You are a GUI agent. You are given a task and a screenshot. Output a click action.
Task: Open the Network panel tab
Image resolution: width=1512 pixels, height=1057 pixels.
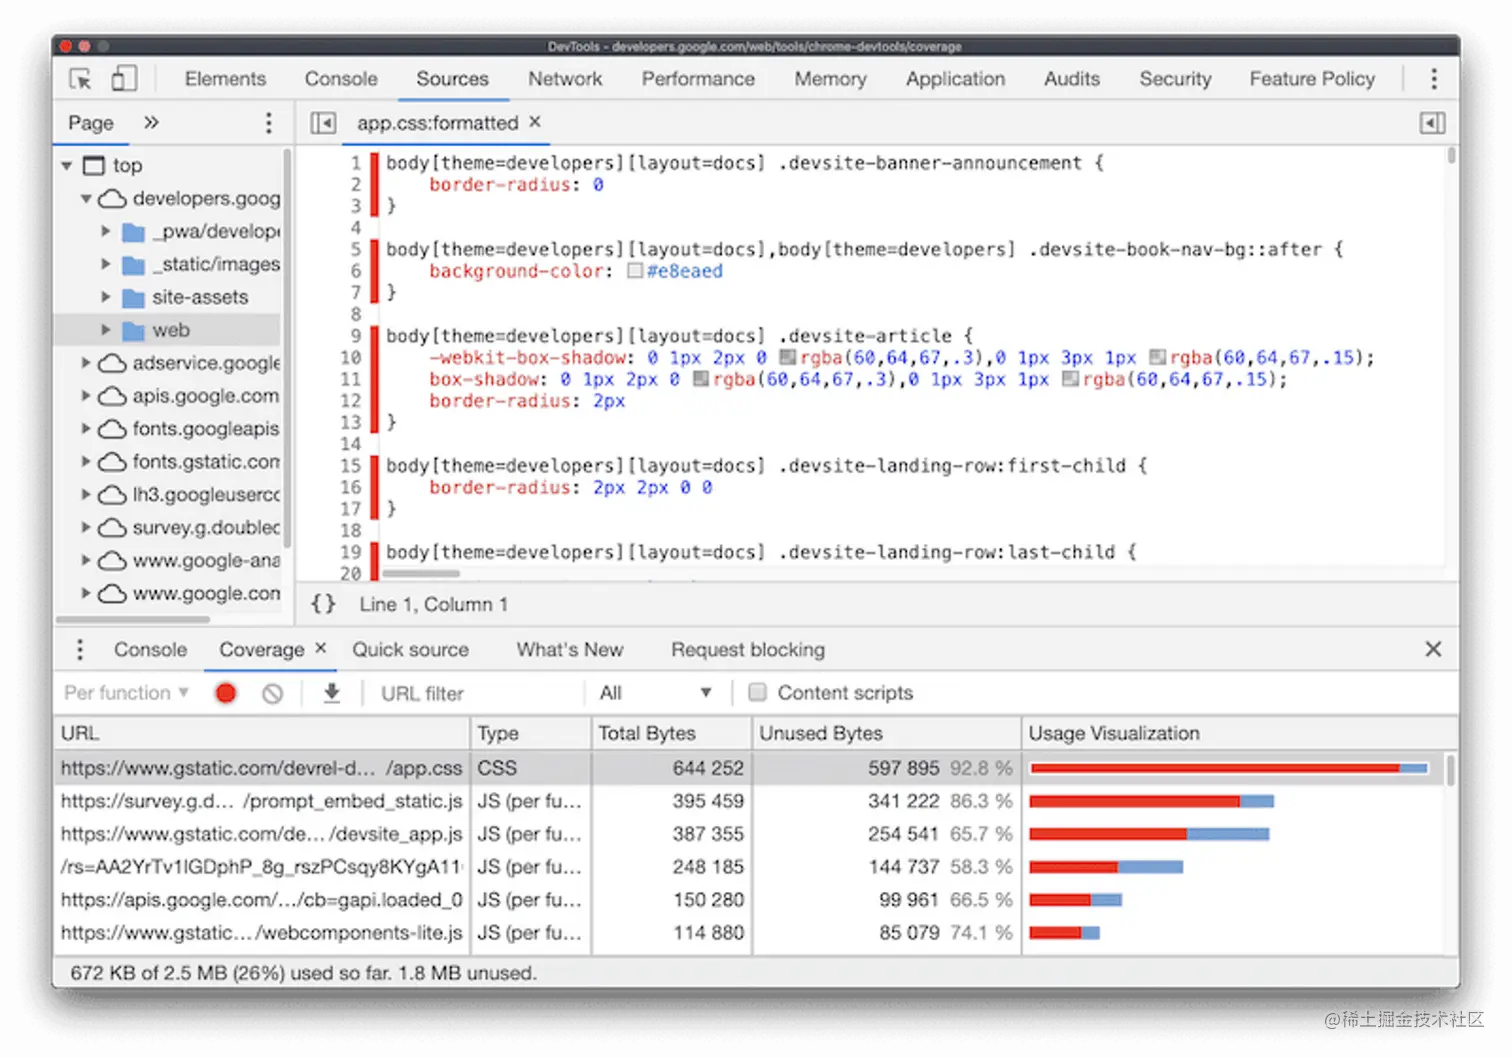click(565, 79)
